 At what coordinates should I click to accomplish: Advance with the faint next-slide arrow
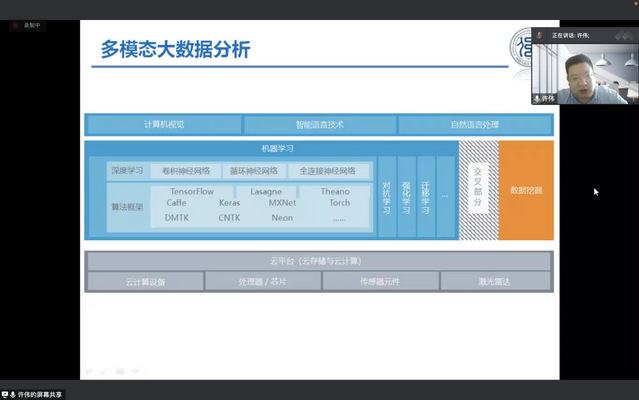pos(135,371)
